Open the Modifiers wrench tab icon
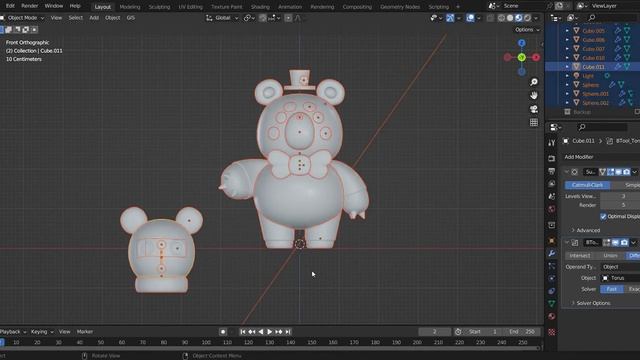Image resolution: width=640 pixels, height=360 pixels. point(551,253)
